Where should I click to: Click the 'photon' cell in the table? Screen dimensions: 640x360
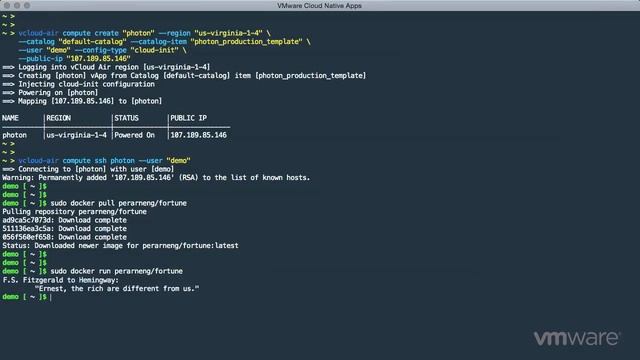tap(14, 135)
